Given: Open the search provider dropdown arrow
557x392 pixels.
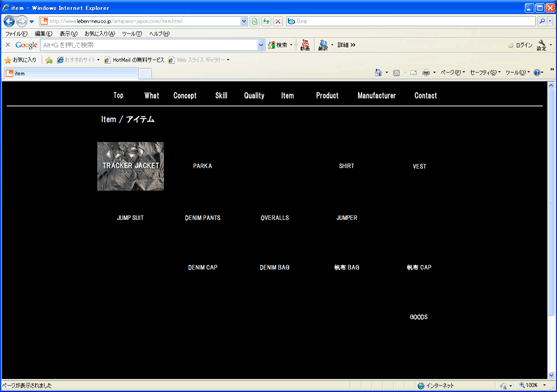Looking at the screenshot, I should click(x=550, y=21).
